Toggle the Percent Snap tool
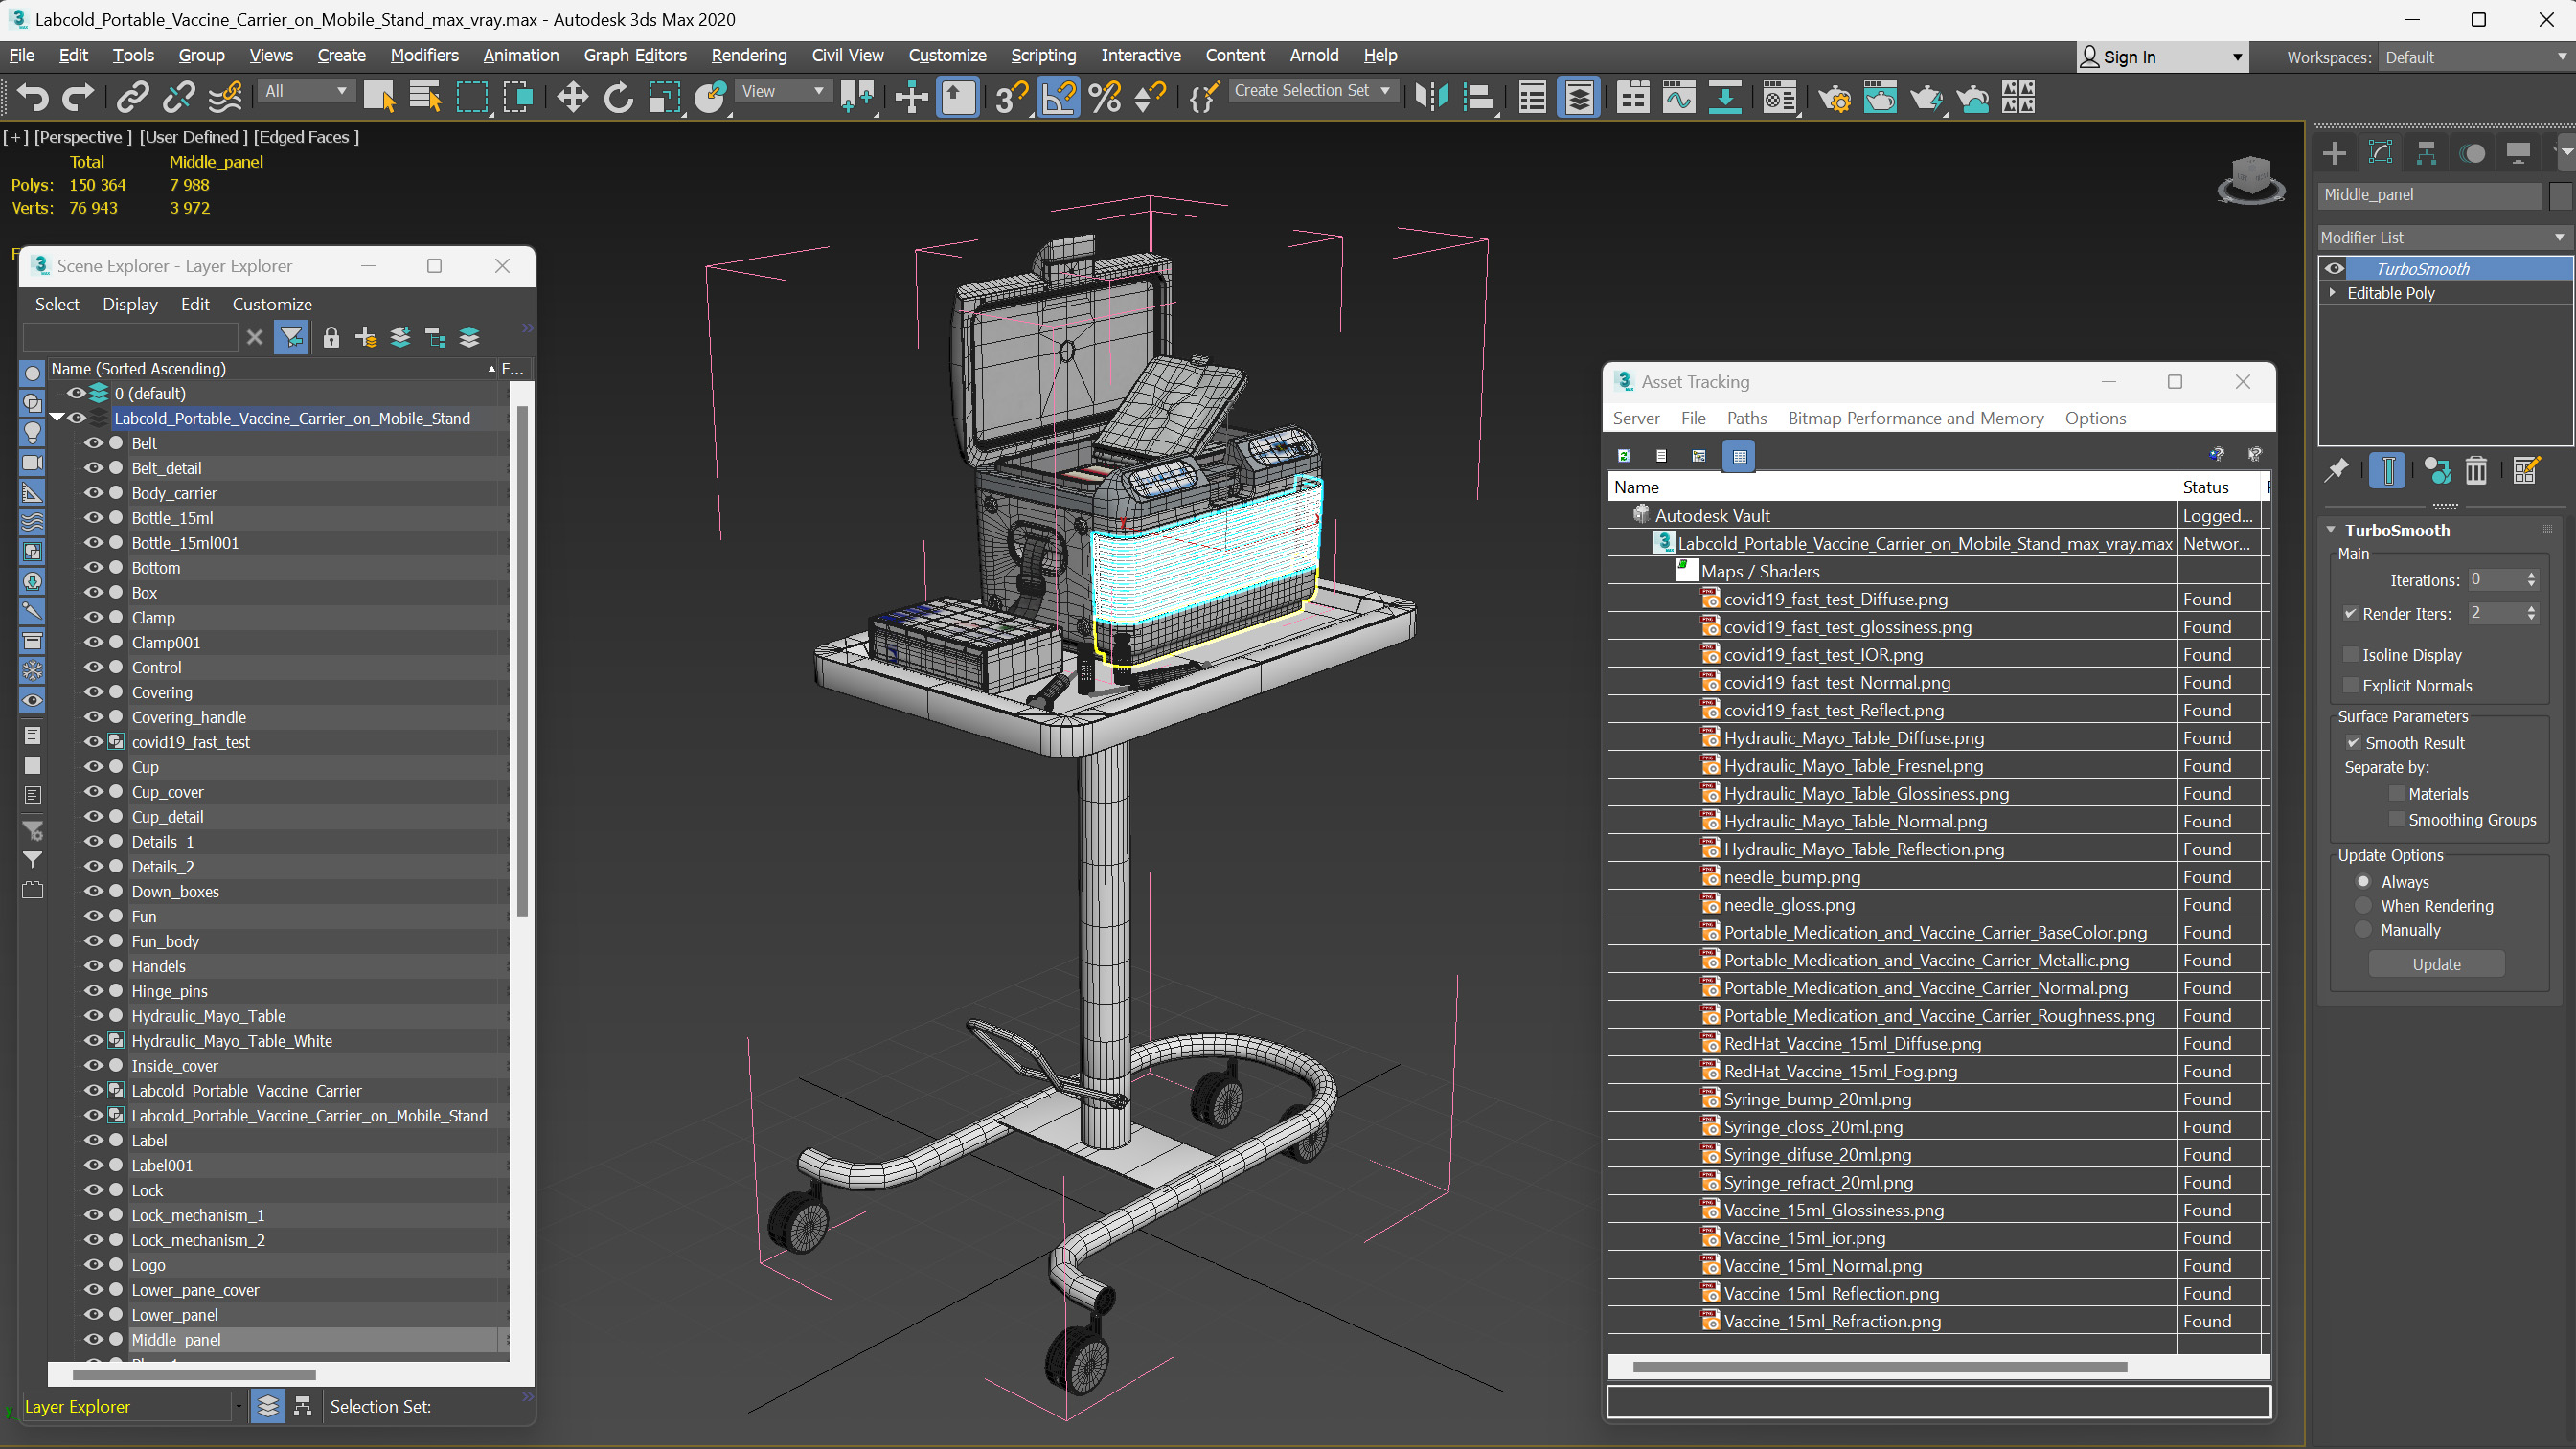 click(1105, 97)
